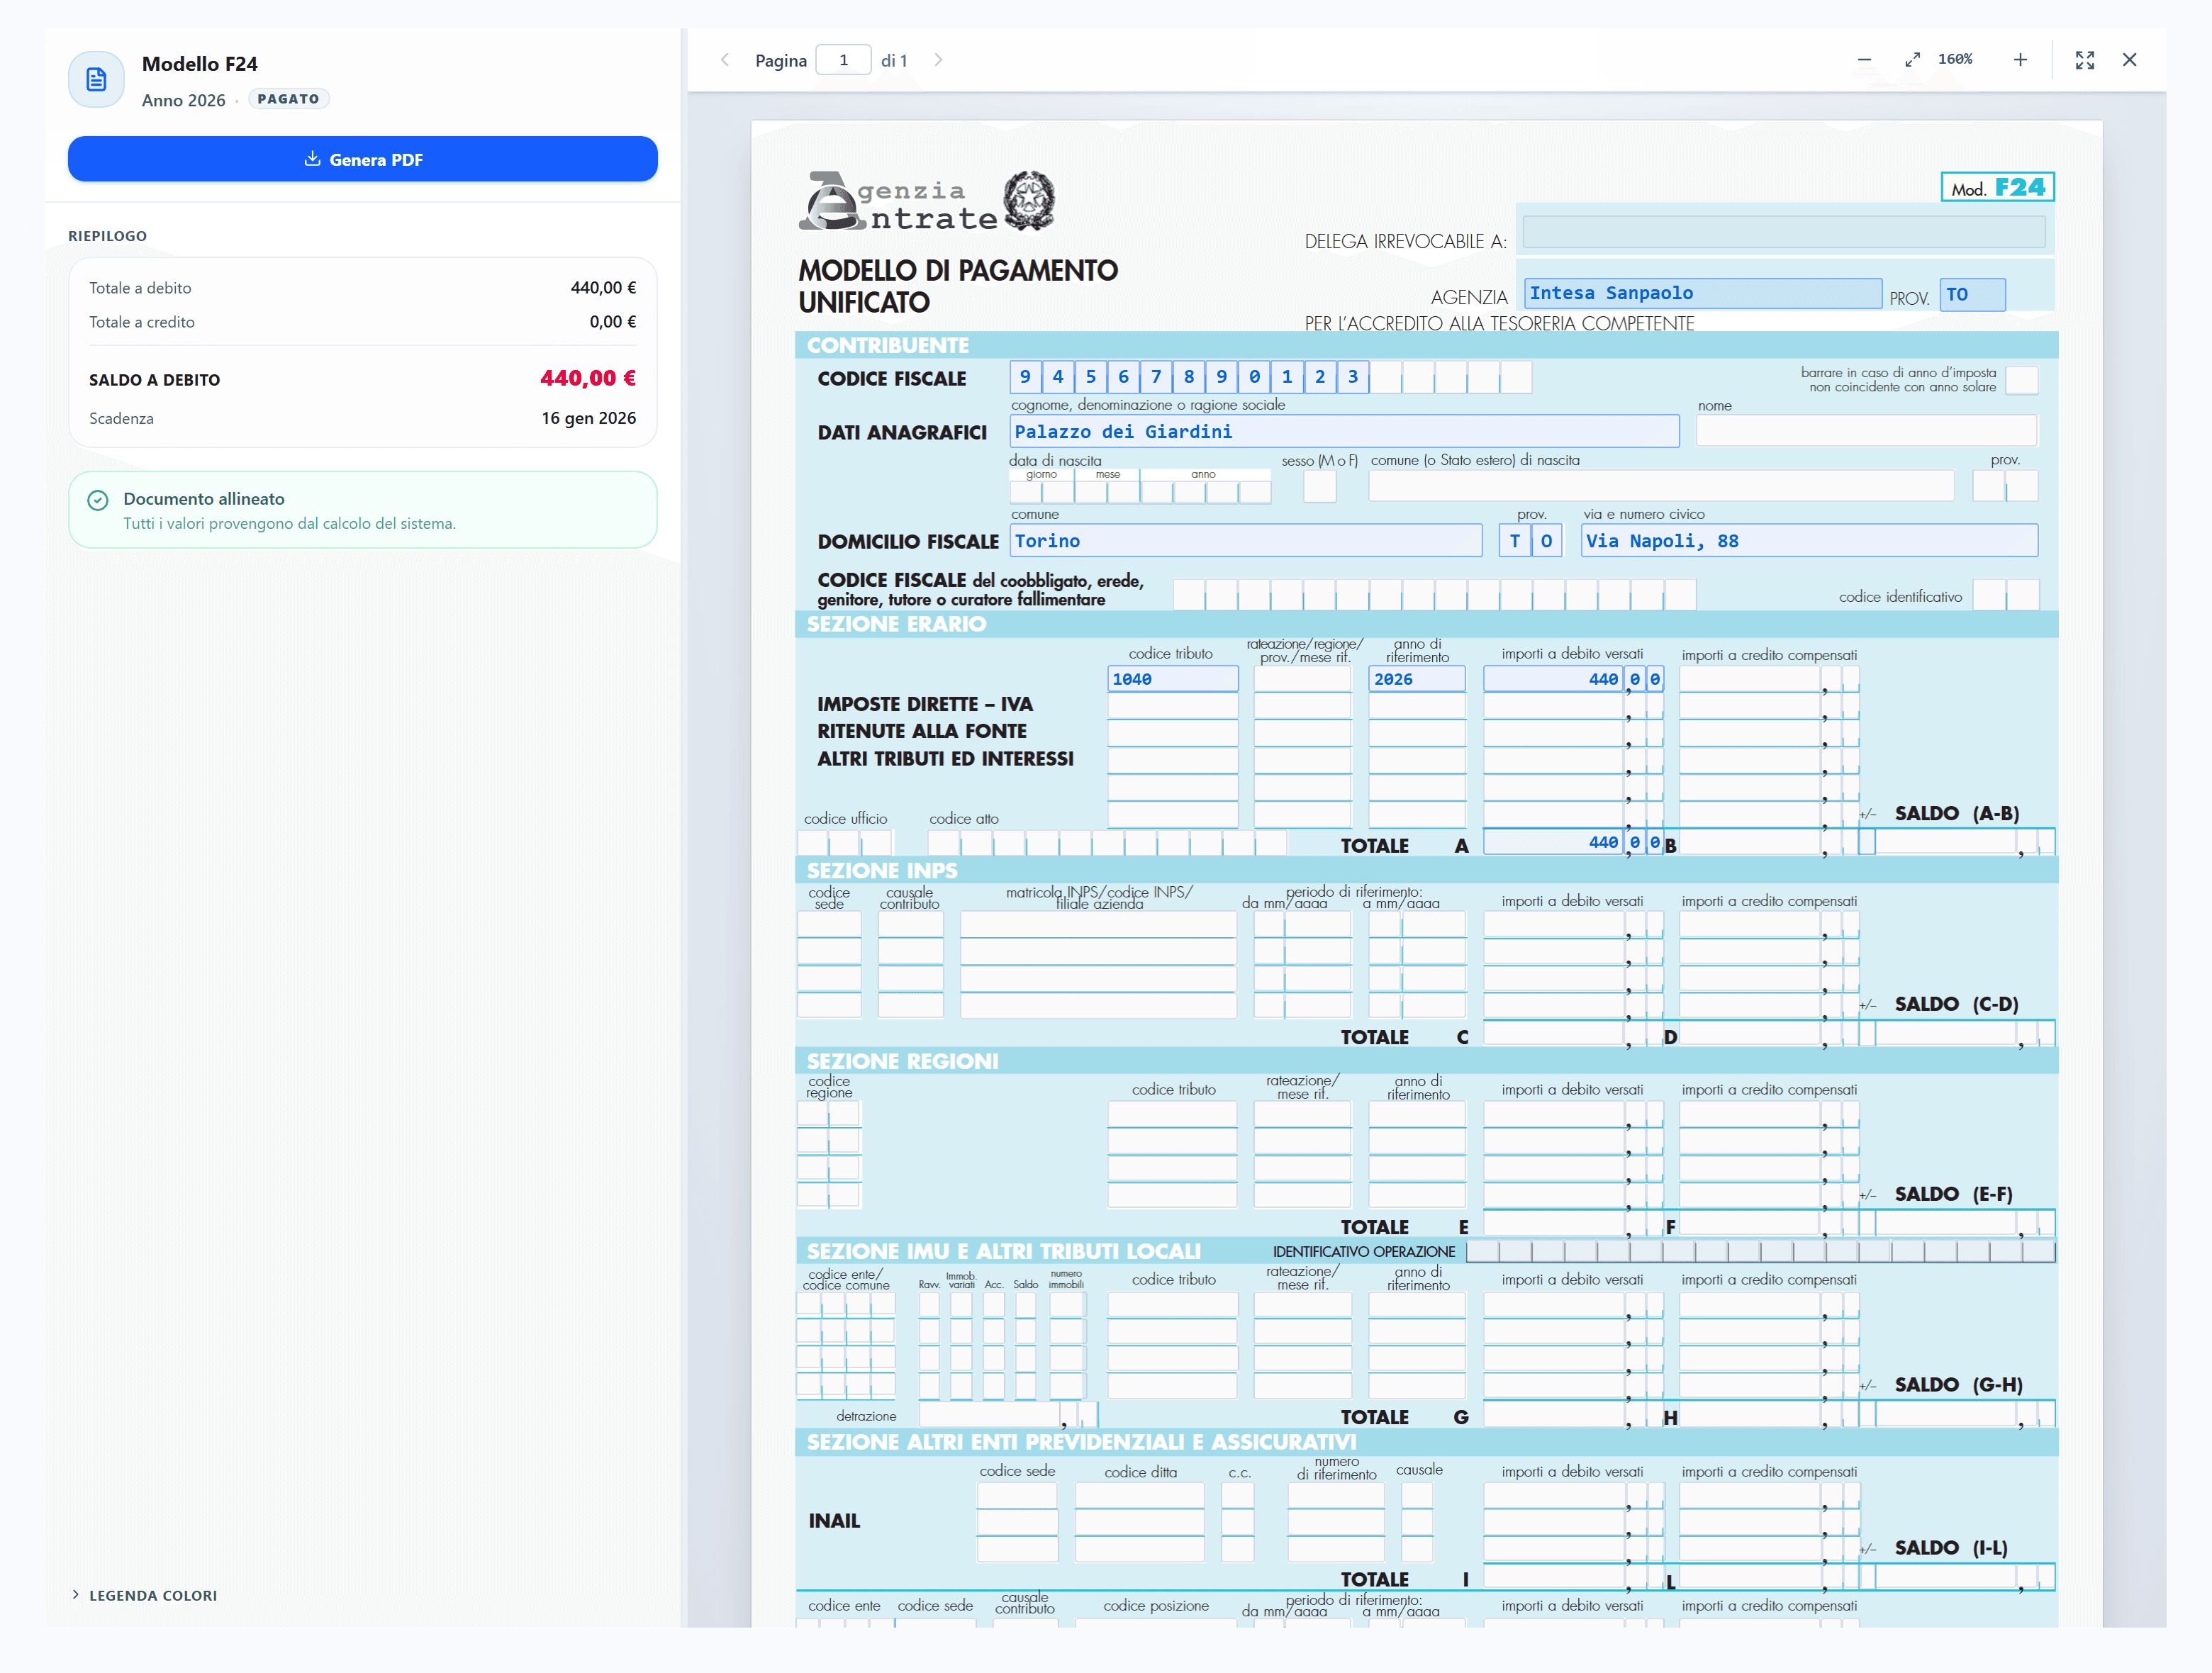Click the Totale A amount 440 field
The width and height of the screenshot is (2212, 1673).
1552,842
